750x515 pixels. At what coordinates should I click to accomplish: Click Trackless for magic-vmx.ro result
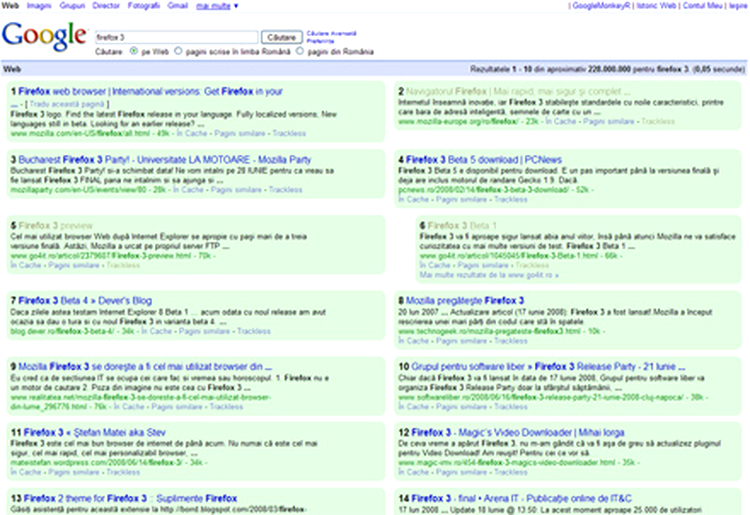(x=511, y=472)
